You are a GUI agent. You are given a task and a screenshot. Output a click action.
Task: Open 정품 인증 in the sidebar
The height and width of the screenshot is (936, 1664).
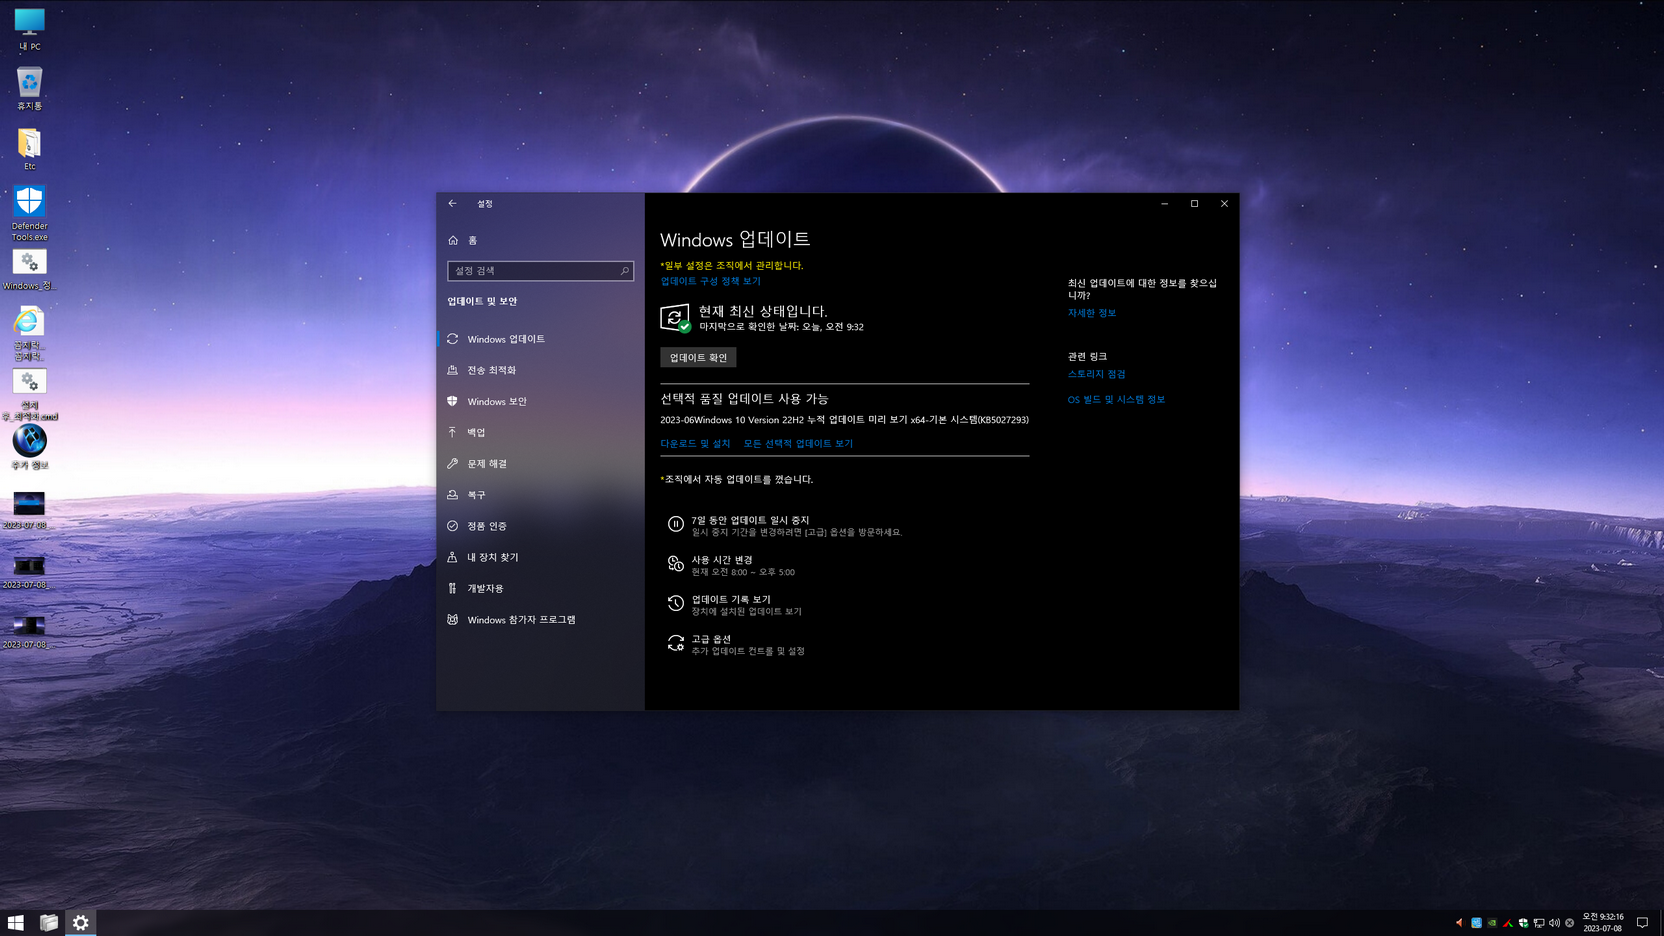[x=540, y=526]
